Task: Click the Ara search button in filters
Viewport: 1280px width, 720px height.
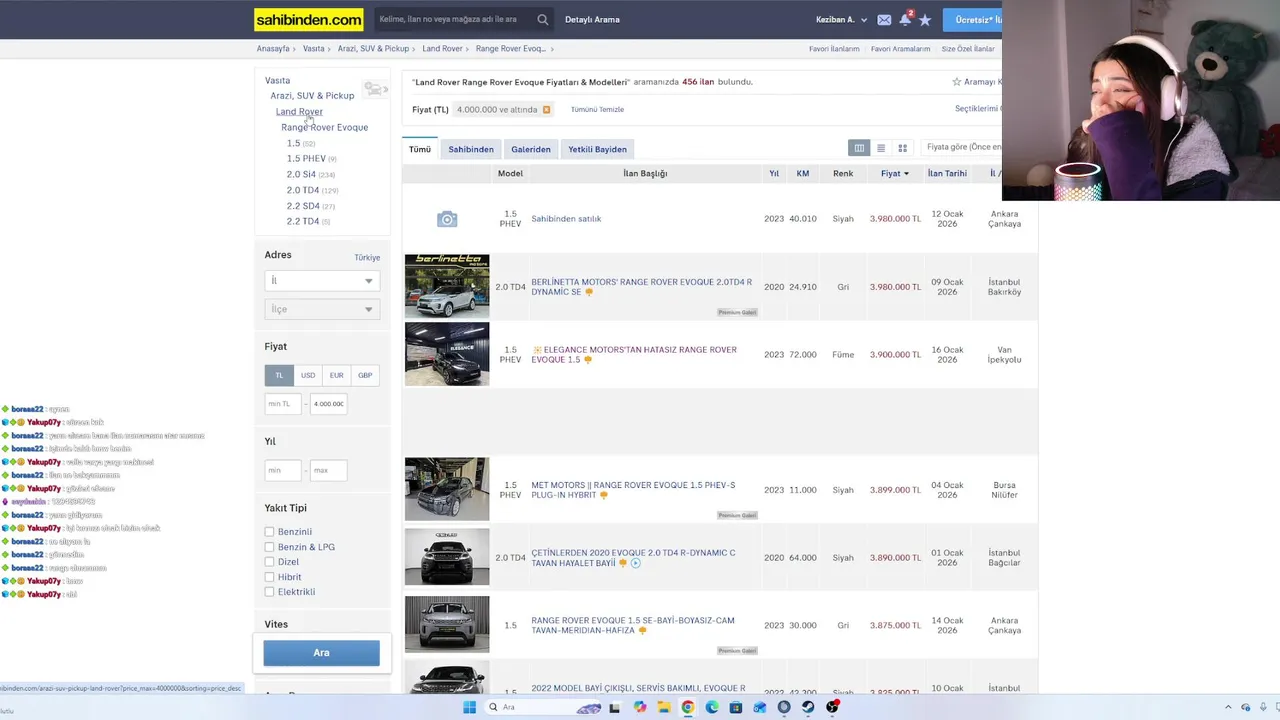Action: point(321,653)
